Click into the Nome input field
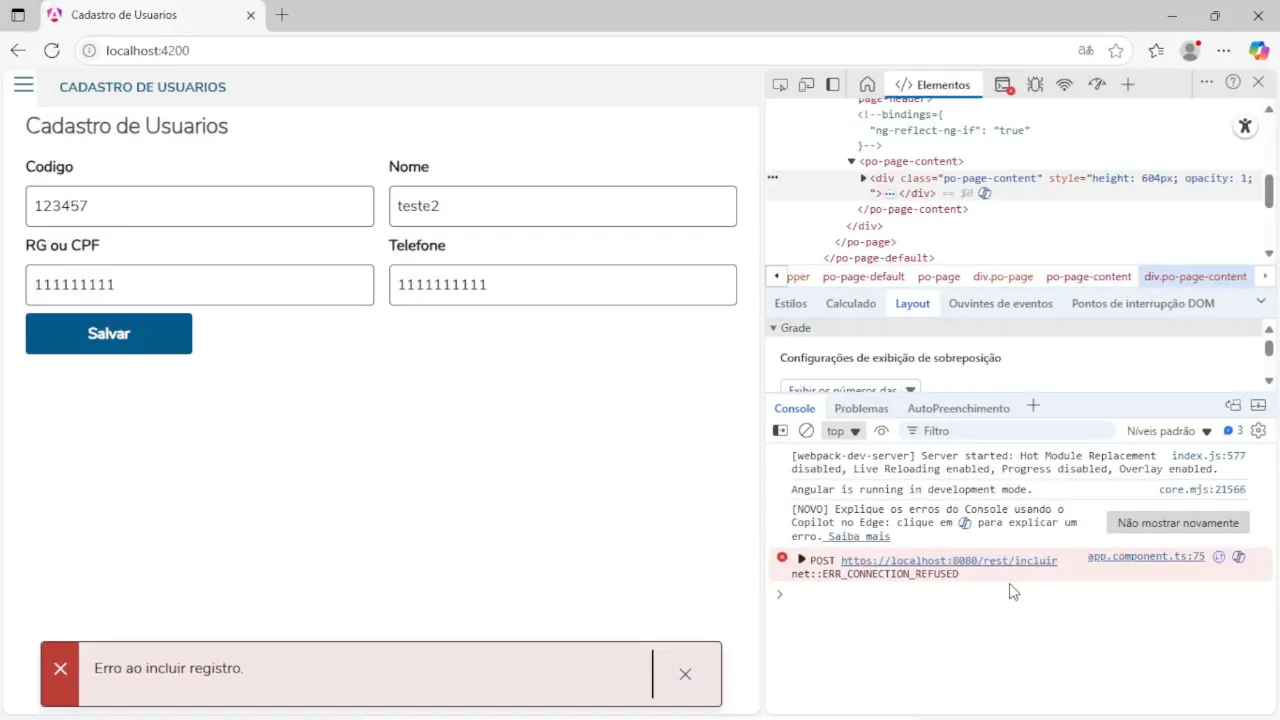 coord(562,206)
